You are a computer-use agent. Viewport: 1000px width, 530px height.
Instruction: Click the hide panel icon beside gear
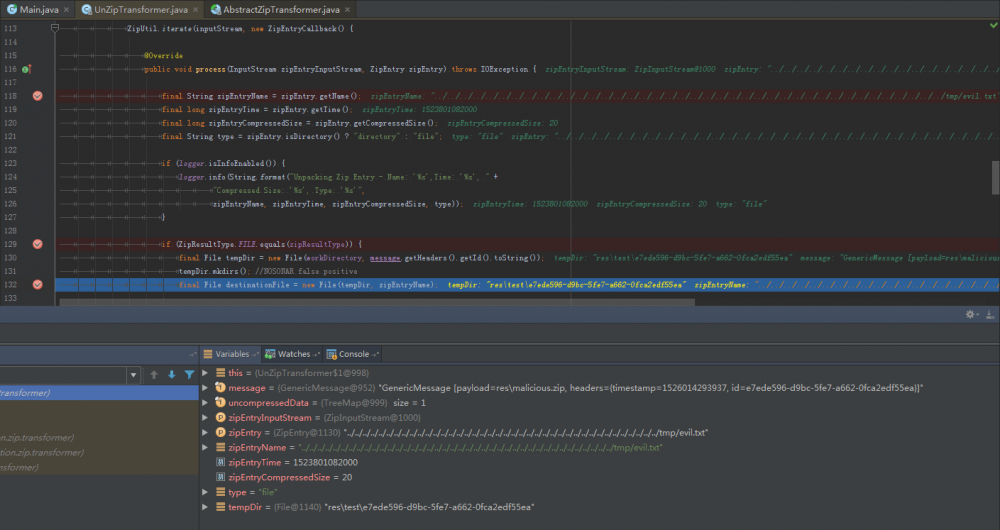(988, 314)
